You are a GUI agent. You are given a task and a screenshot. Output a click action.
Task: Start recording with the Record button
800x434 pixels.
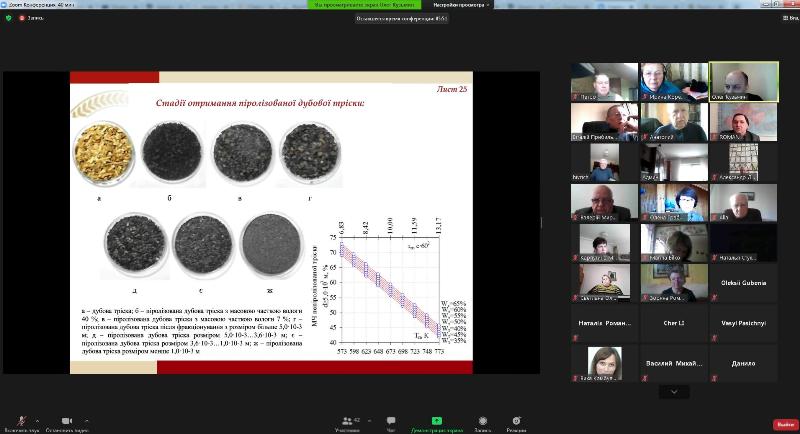point(482,422)
